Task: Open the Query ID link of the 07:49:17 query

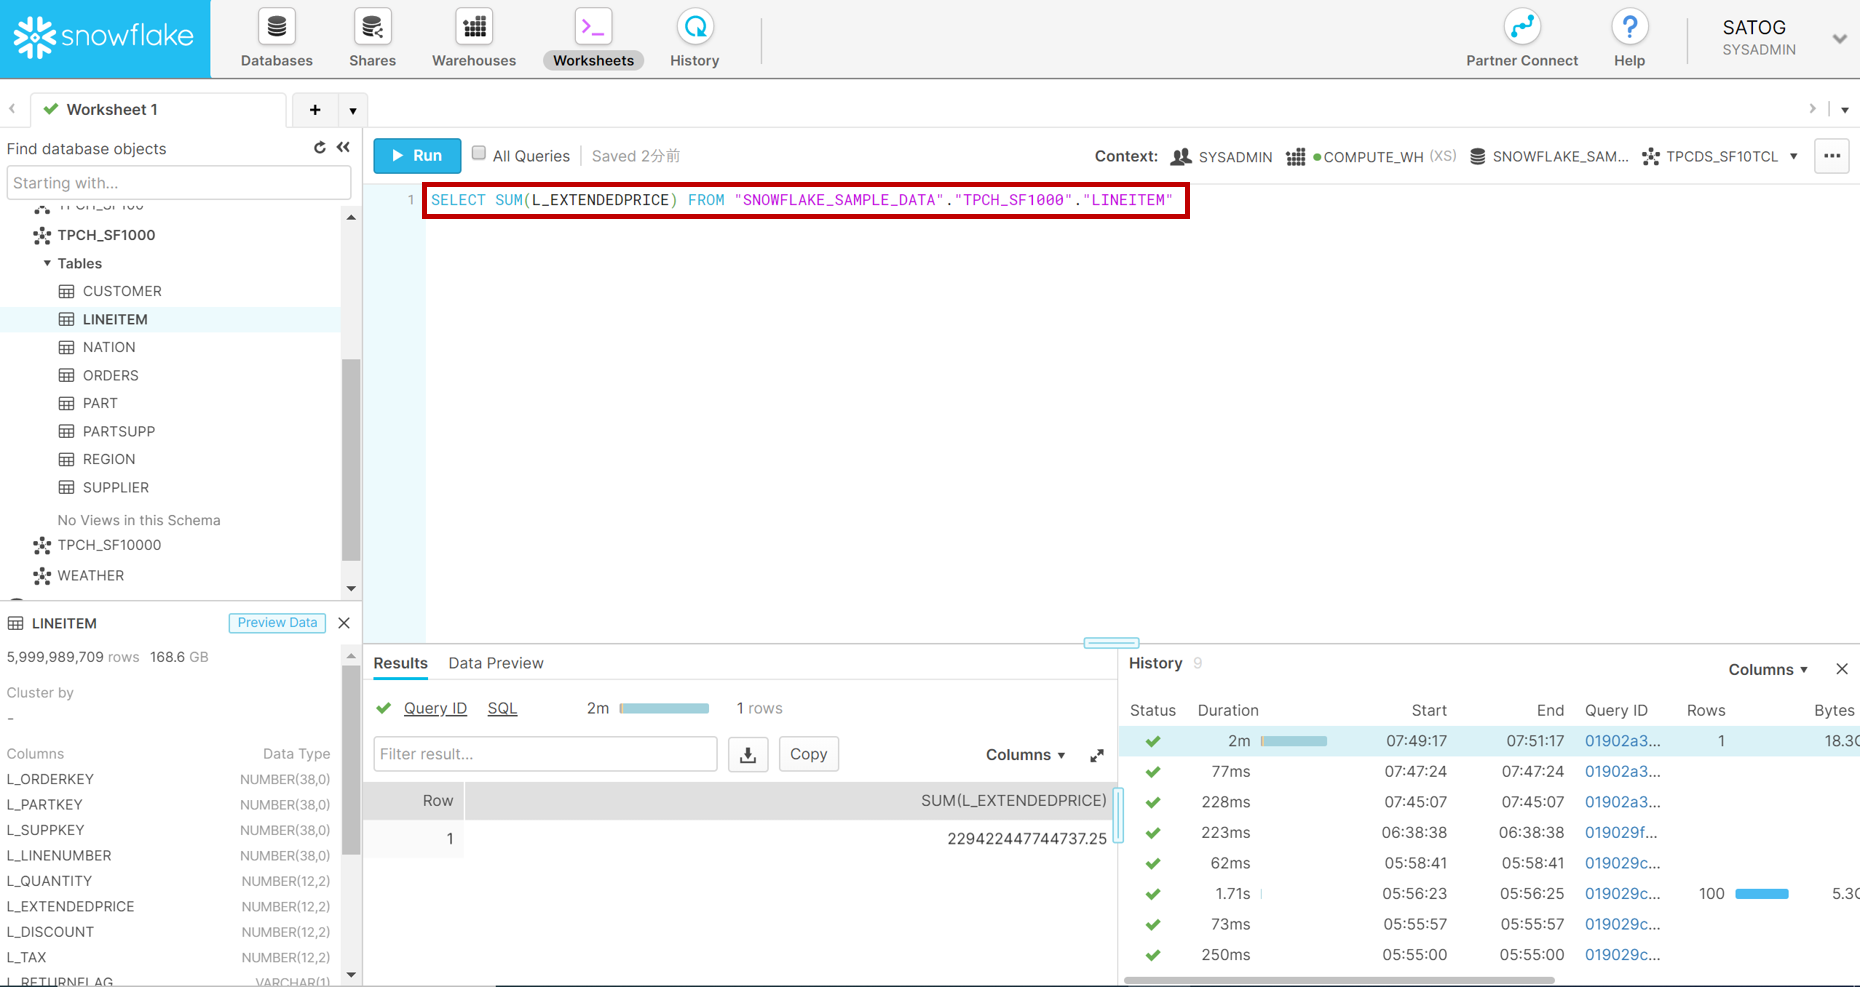Action: click(1622, 741)
